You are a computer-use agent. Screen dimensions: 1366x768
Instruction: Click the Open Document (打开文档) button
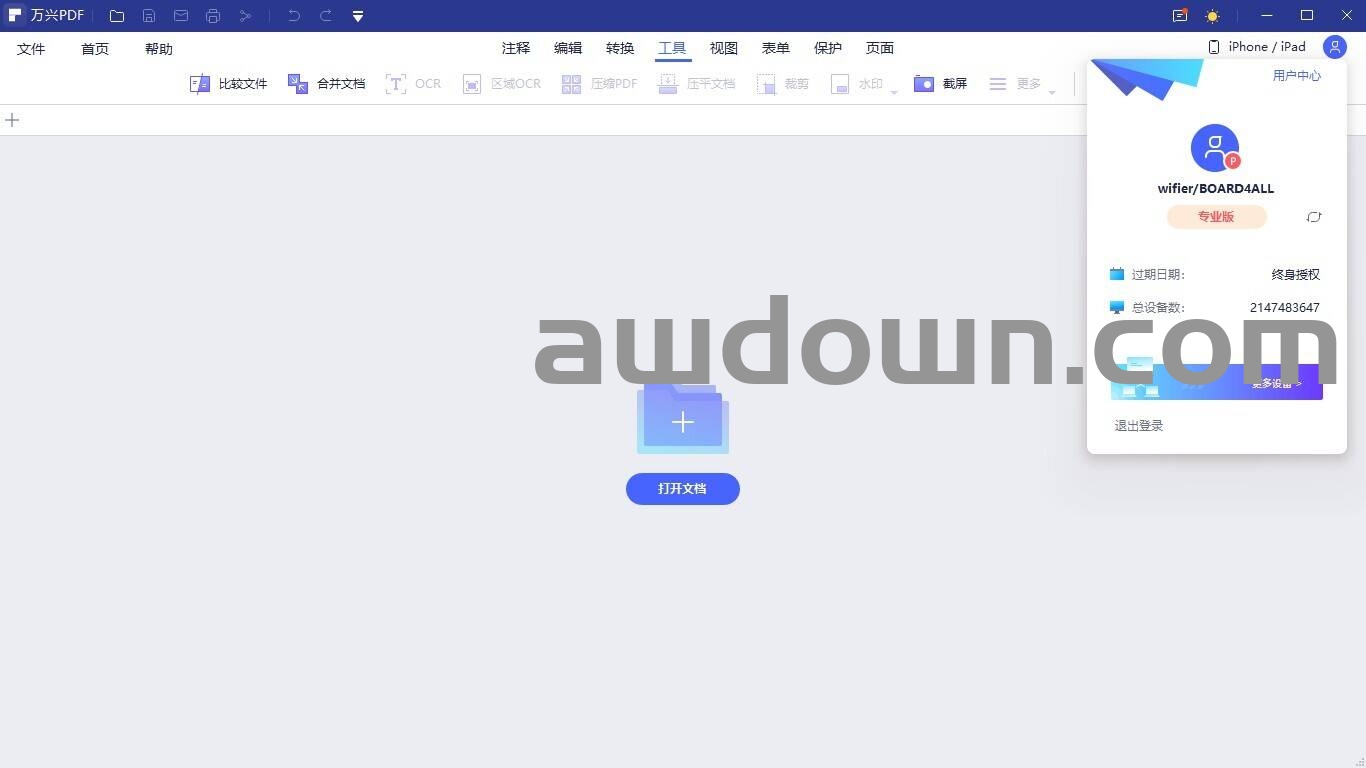coord(683,489)
